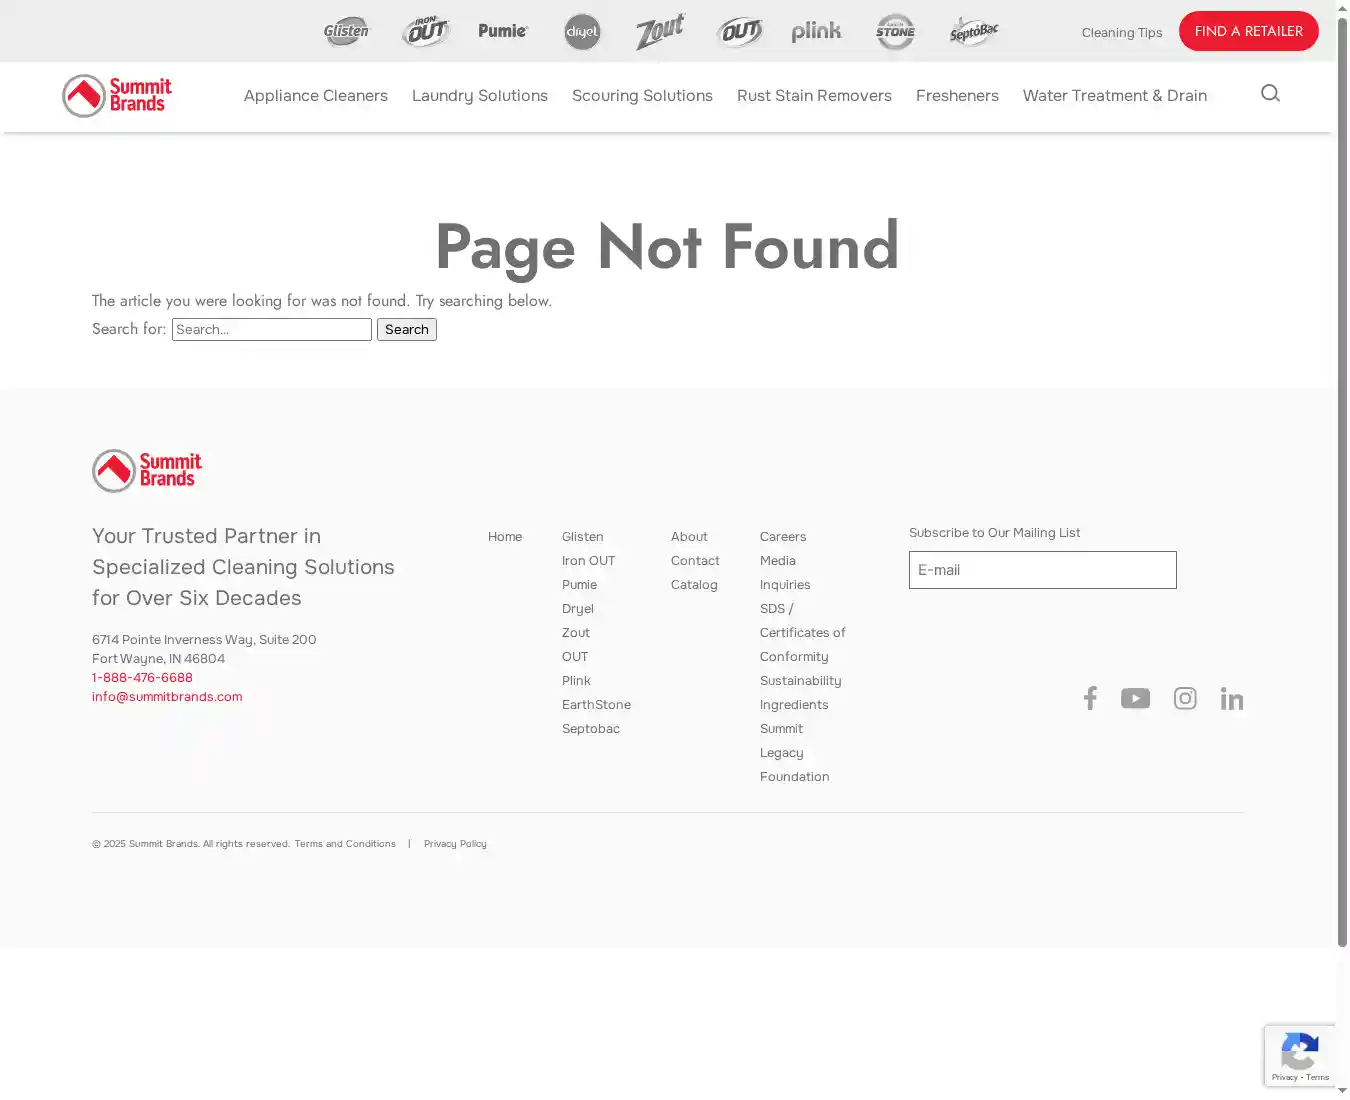
Task: Open the YouTube social icon
Action: (x=1135, y=698)
